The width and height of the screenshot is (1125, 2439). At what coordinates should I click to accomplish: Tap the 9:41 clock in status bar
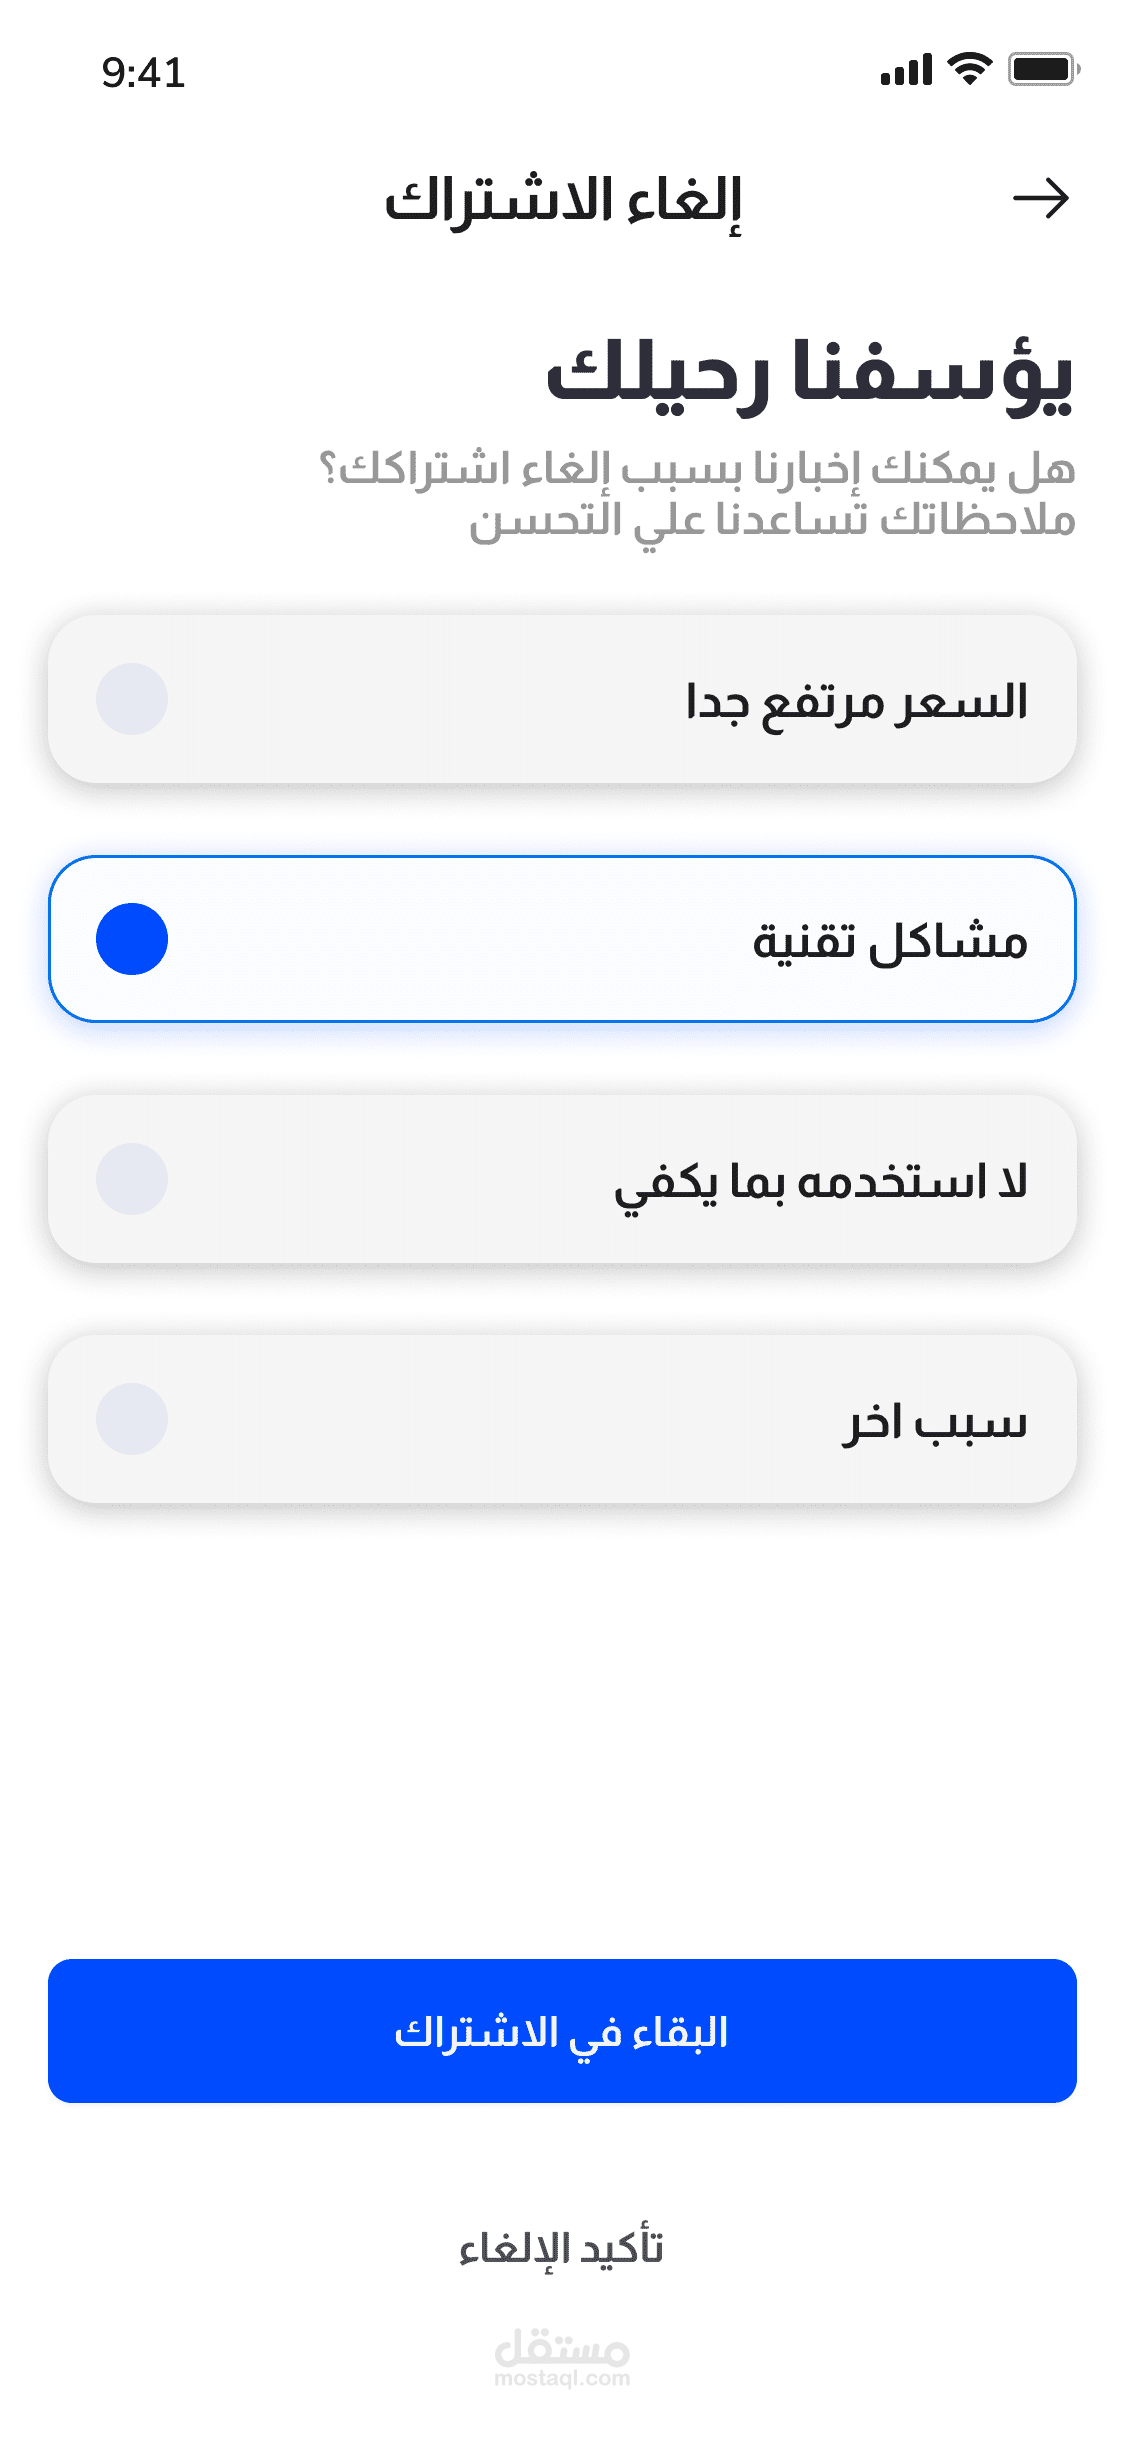143,72
